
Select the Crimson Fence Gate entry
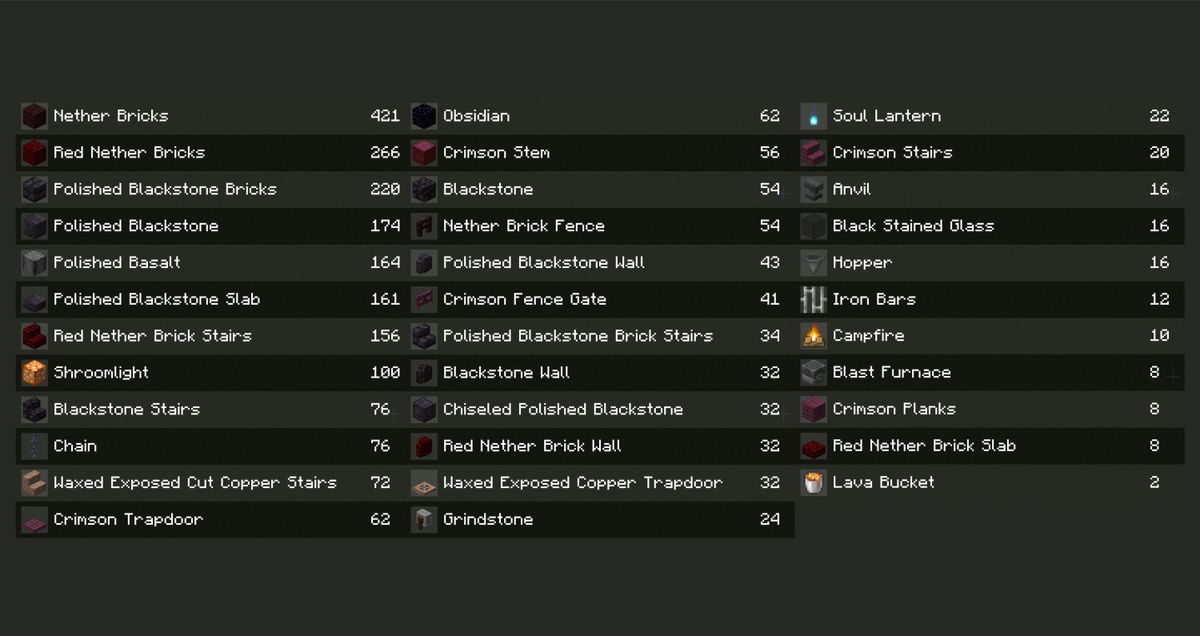(600, 299)
